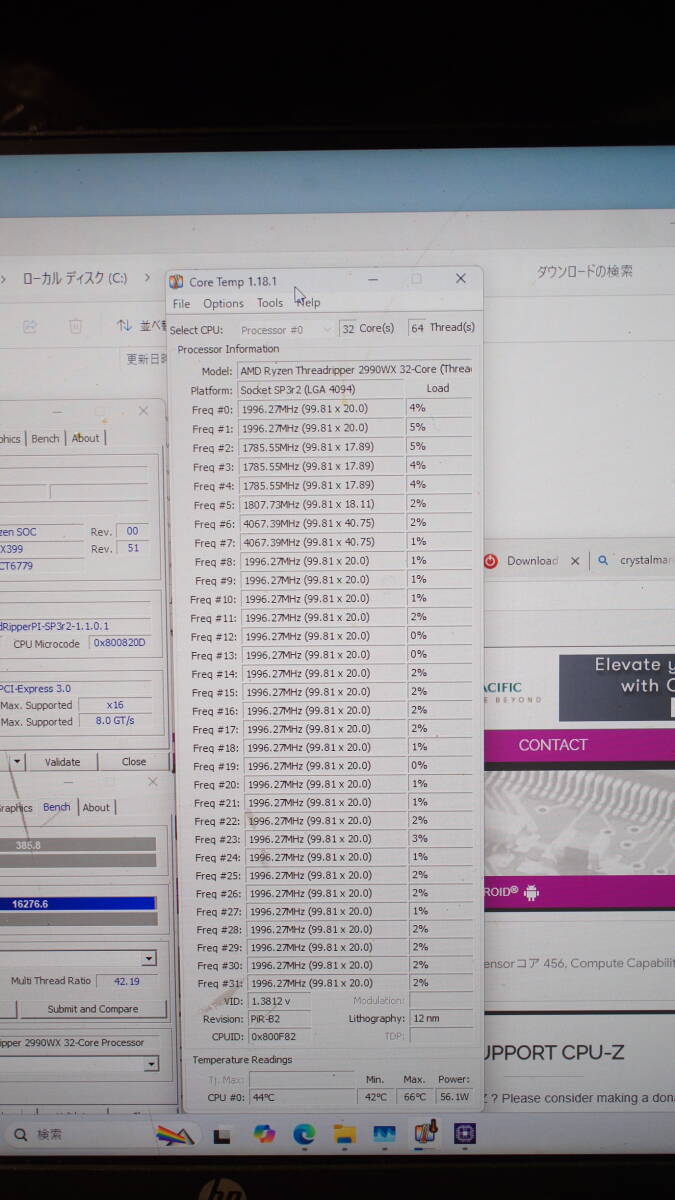675x1200 pixels.
Task: Click the 64 Thread(s) count box
Action: (417, 328)
